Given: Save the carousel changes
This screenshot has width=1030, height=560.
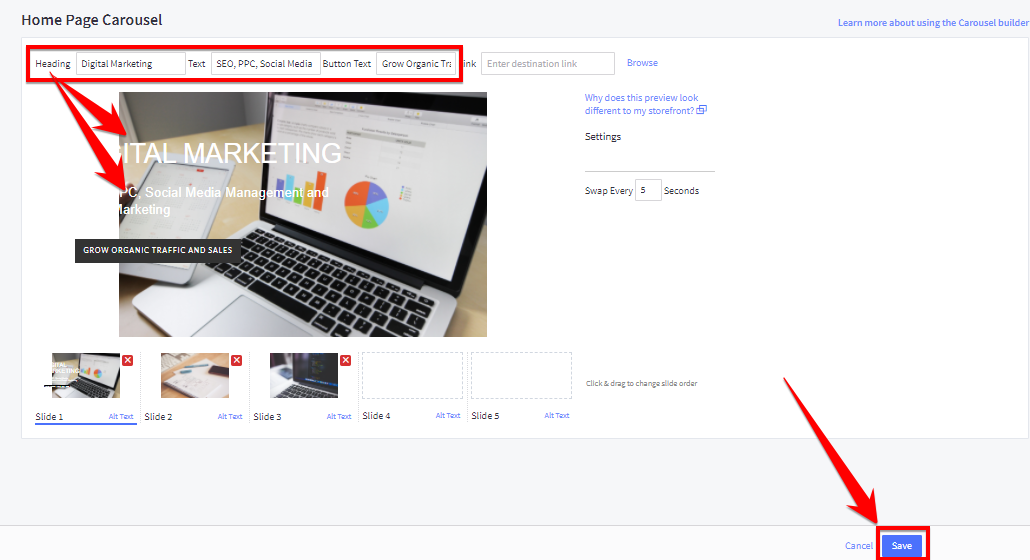Looking at the screenshot, I should 902,546.
